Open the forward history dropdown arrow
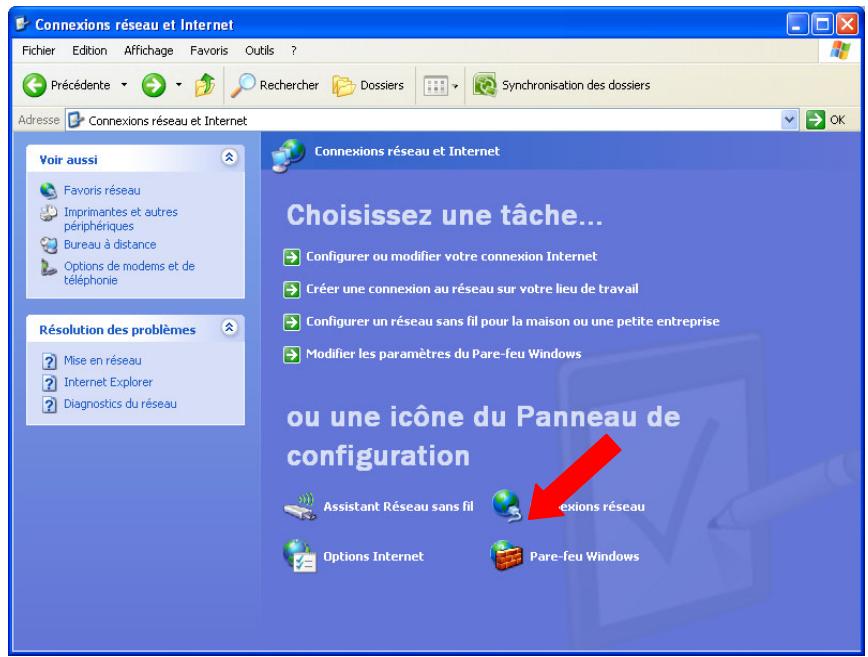Viewport: 868px width, 657px height. coord(178,85)
